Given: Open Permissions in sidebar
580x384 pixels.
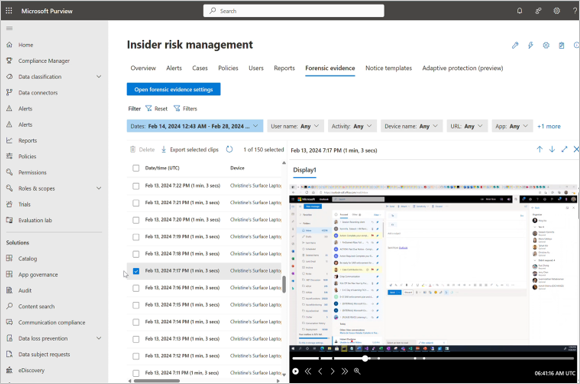Looking at the screenshot, I should point(32,172).
